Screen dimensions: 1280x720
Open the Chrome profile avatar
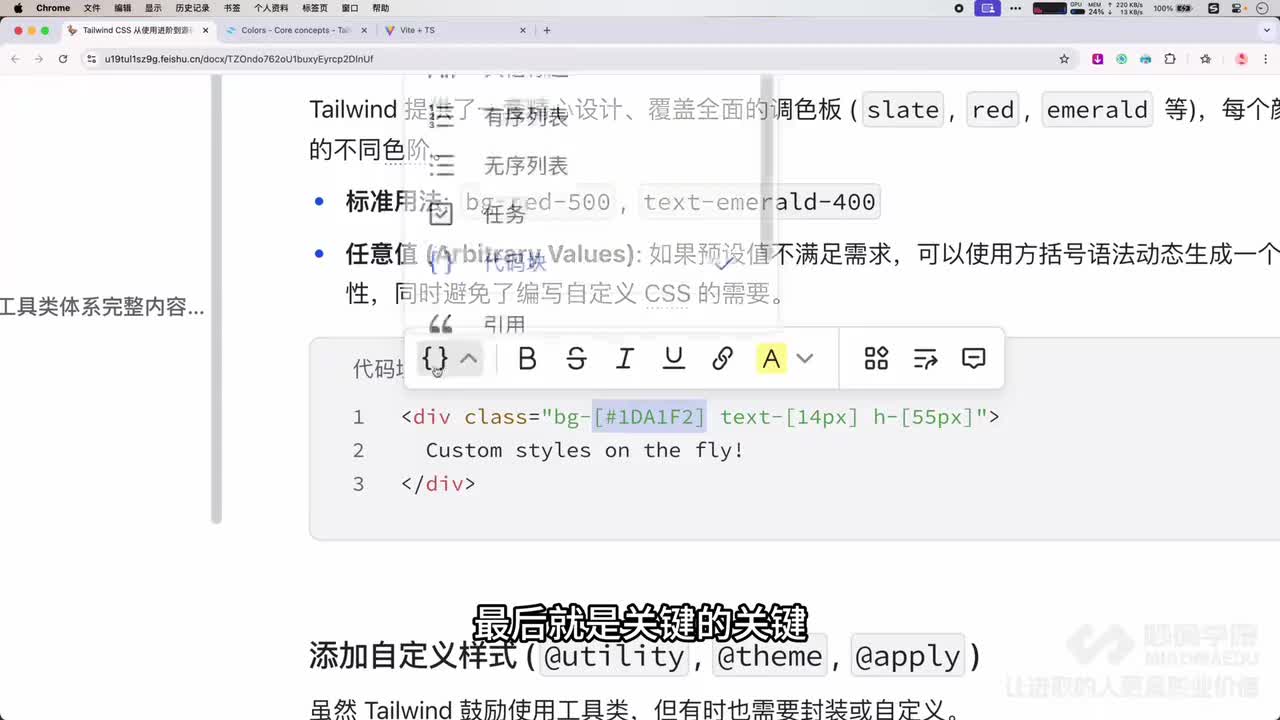coord(1242,59)
